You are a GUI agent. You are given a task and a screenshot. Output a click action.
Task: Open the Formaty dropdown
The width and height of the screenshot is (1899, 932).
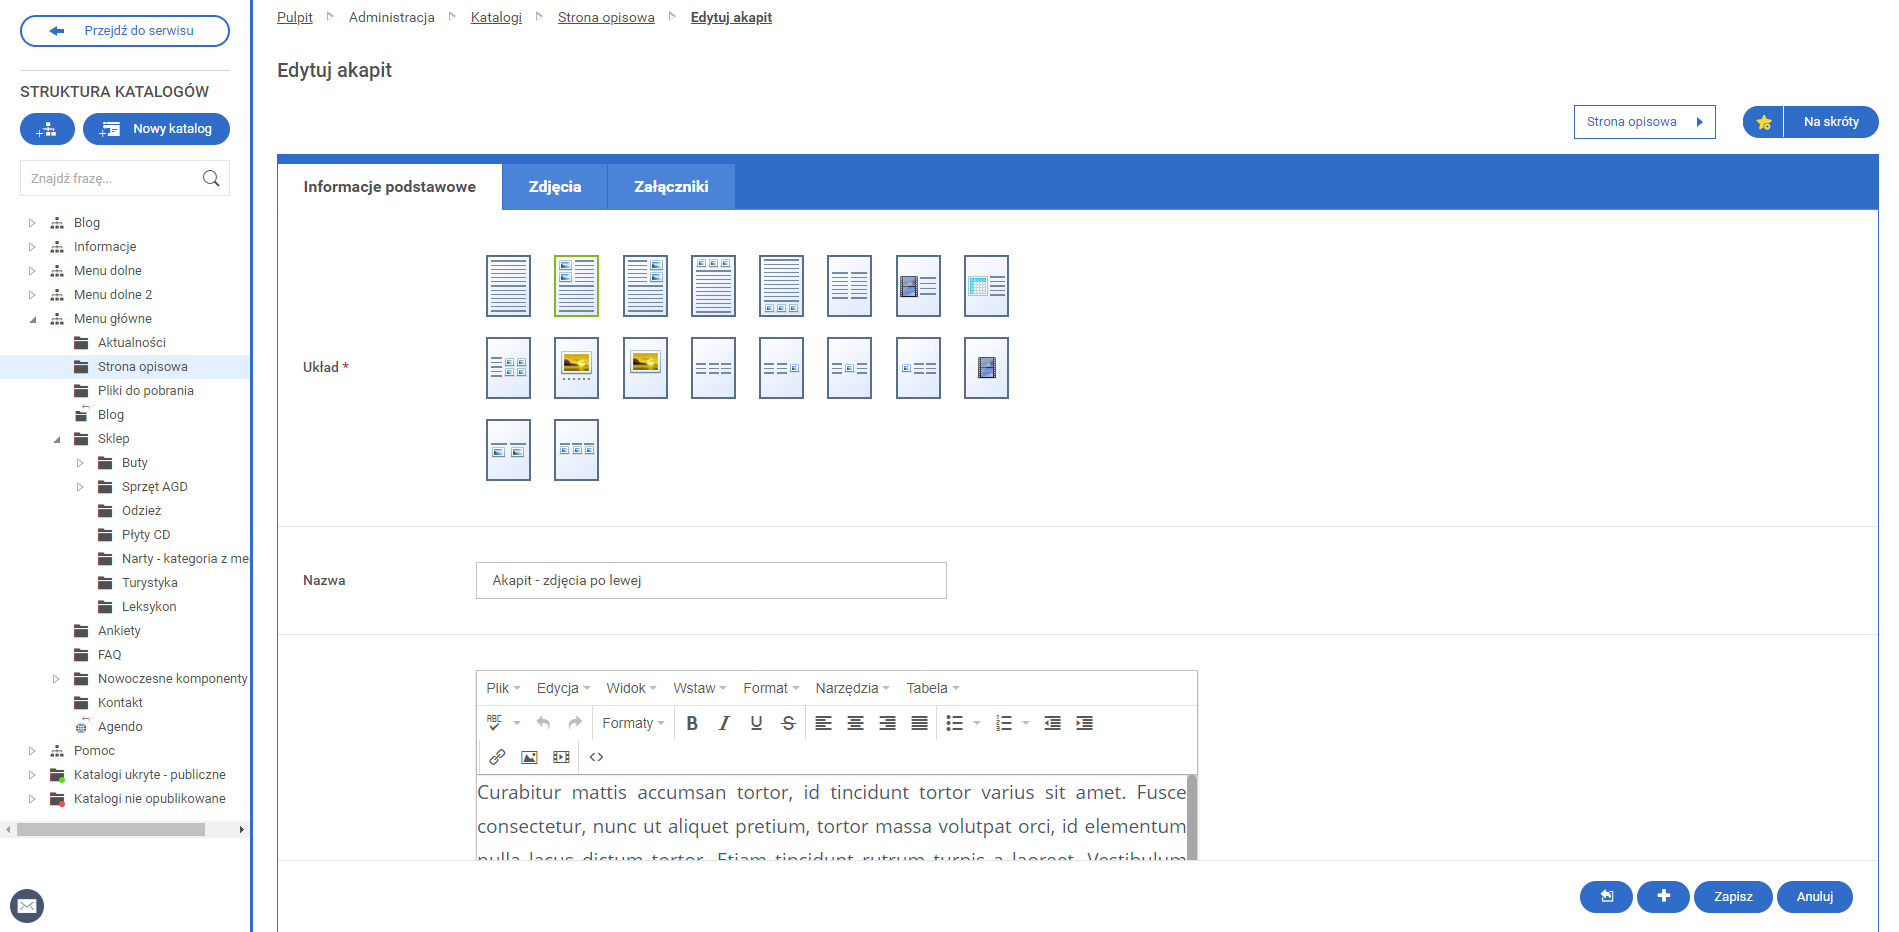coord(633,723)
